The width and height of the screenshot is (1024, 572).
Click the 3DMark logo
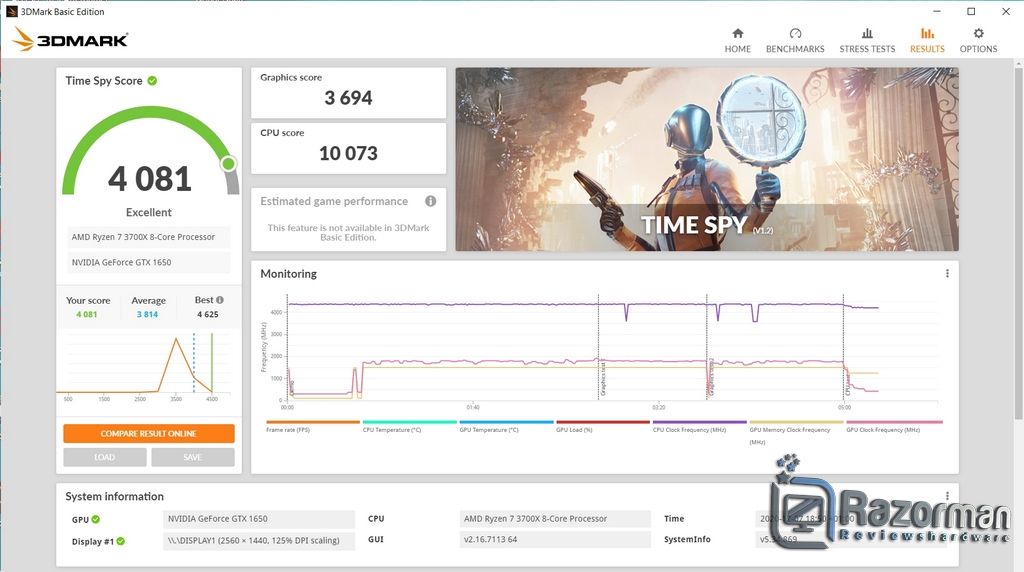click(70, 39)
